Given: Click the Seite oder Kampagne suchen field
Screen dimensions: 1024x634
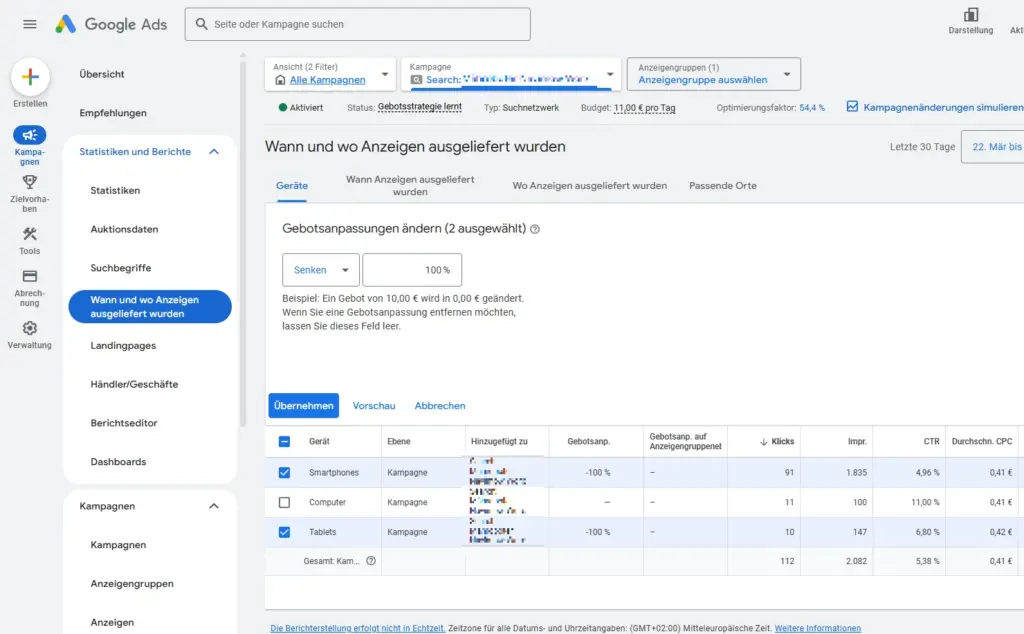Looking at the screenshot, I should (358, 24).
